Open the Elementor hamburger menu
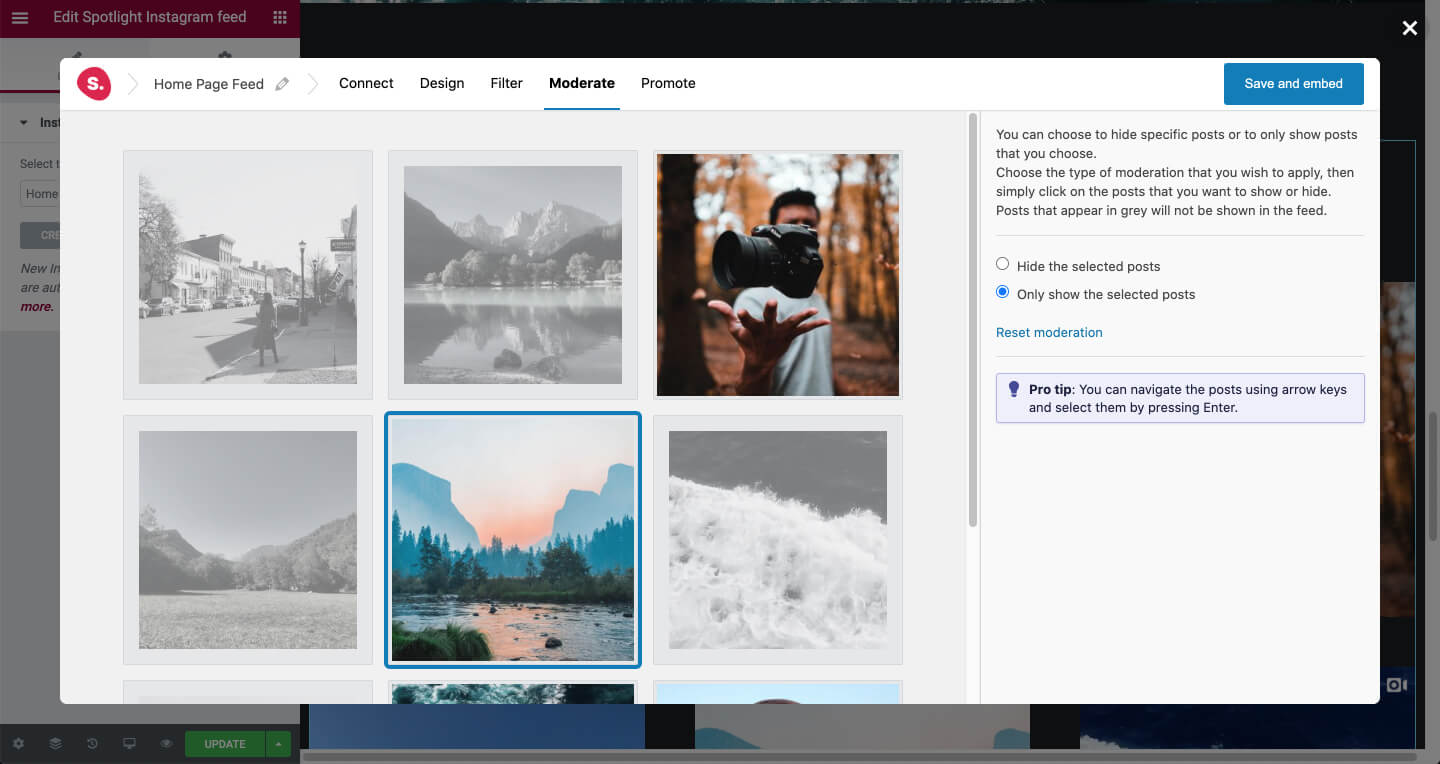Viewport: 1440px width, 764px height. [x=20, y=18]
